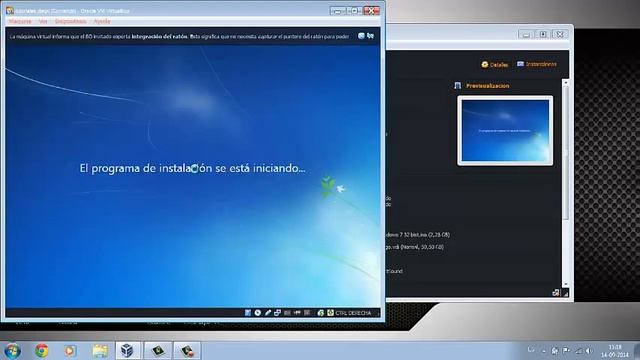Click the optical disc status icon

click(258, 313)
